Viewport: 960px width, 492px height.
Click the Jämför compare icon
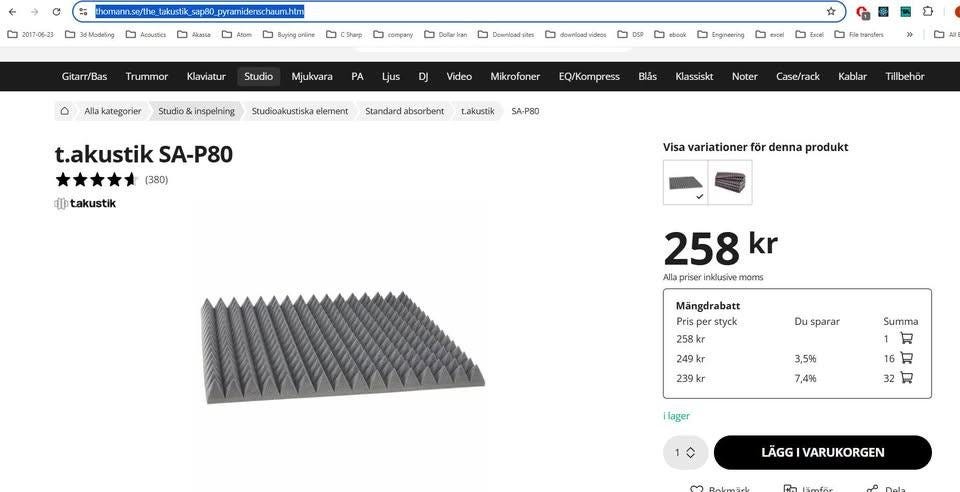coord(790,488)
